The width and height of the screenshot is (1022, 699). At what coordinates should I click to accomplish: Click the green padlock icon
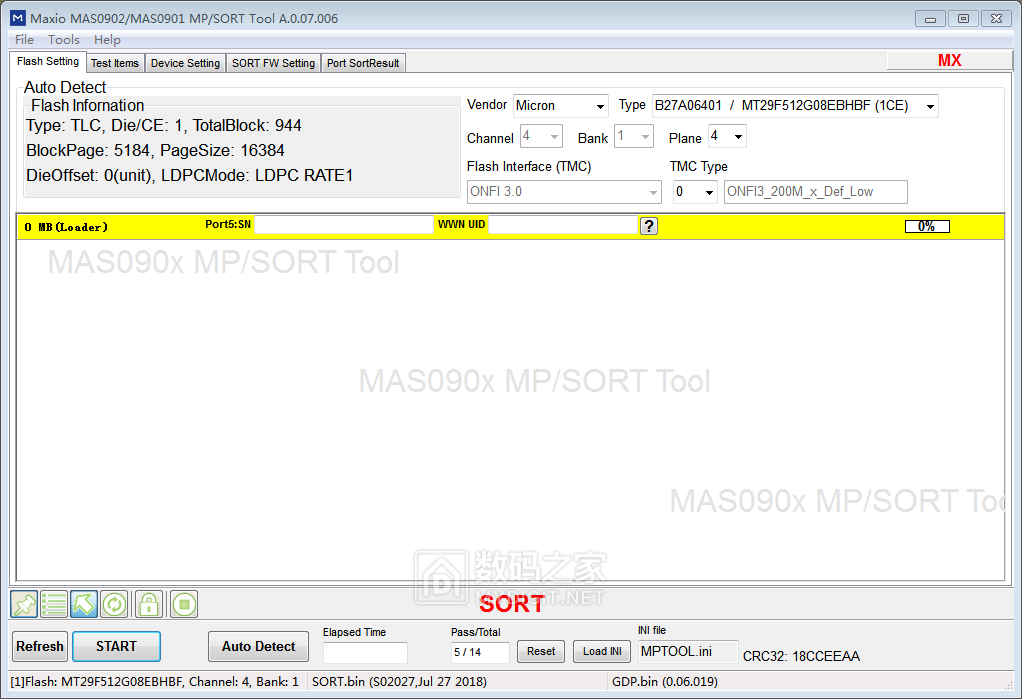(x=149, y=604)
